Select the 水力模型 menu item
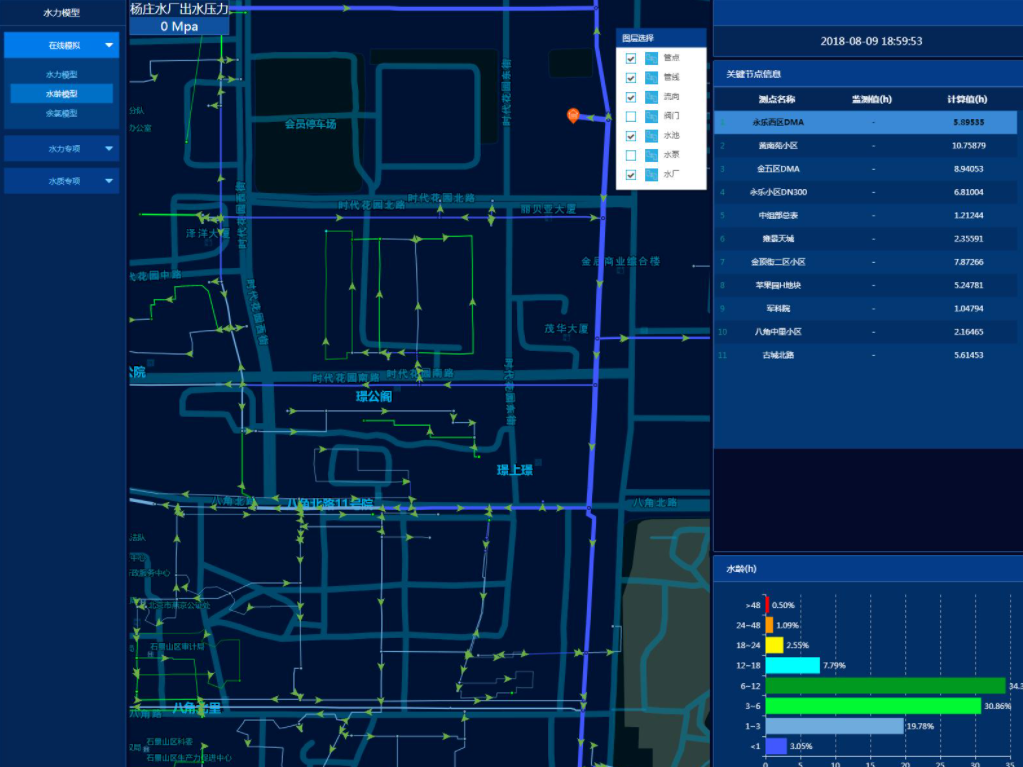The image size is (1023, 767). click(62, 75)
